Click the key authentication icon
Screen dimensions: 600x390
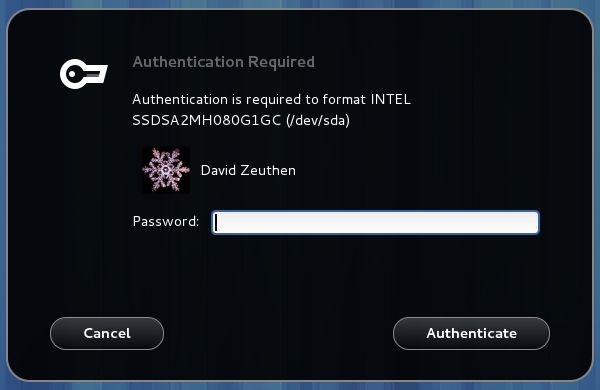84,74
